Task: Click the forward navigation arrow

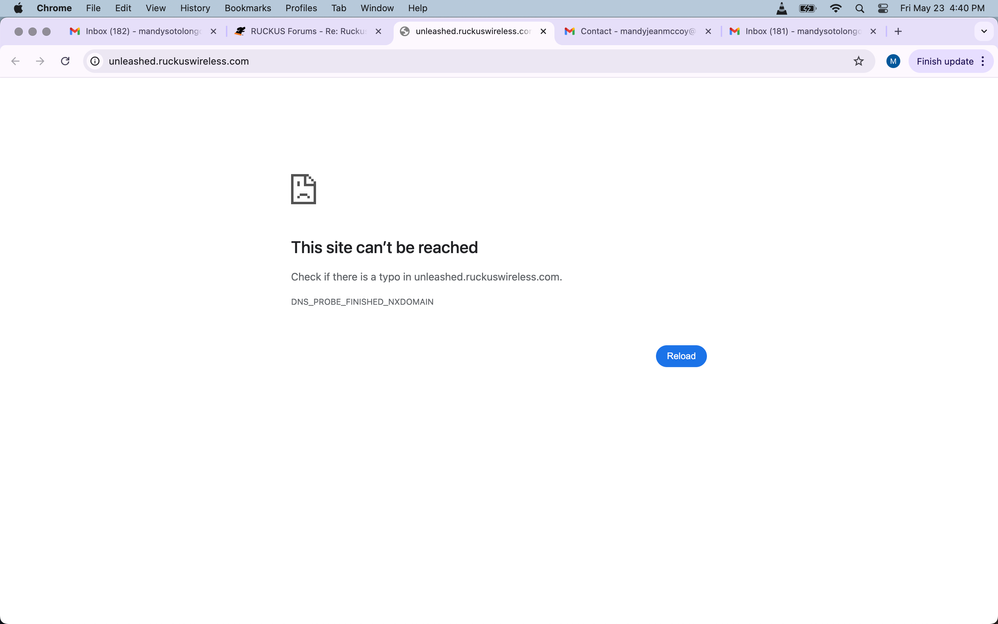Action: coord(39,61)
